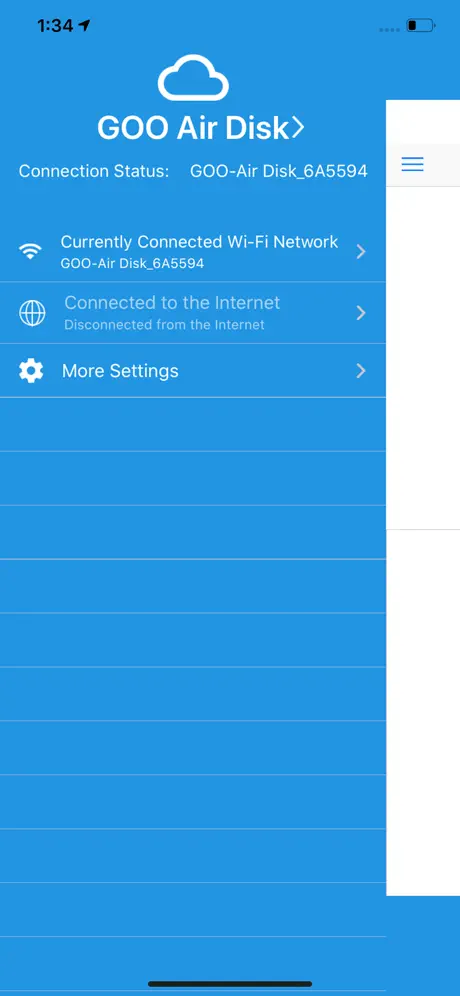The width and height of the screenshot is (460, 996).
Task: Open the Wi-Fi Network row chevron
Action: [x=361, y=252]
